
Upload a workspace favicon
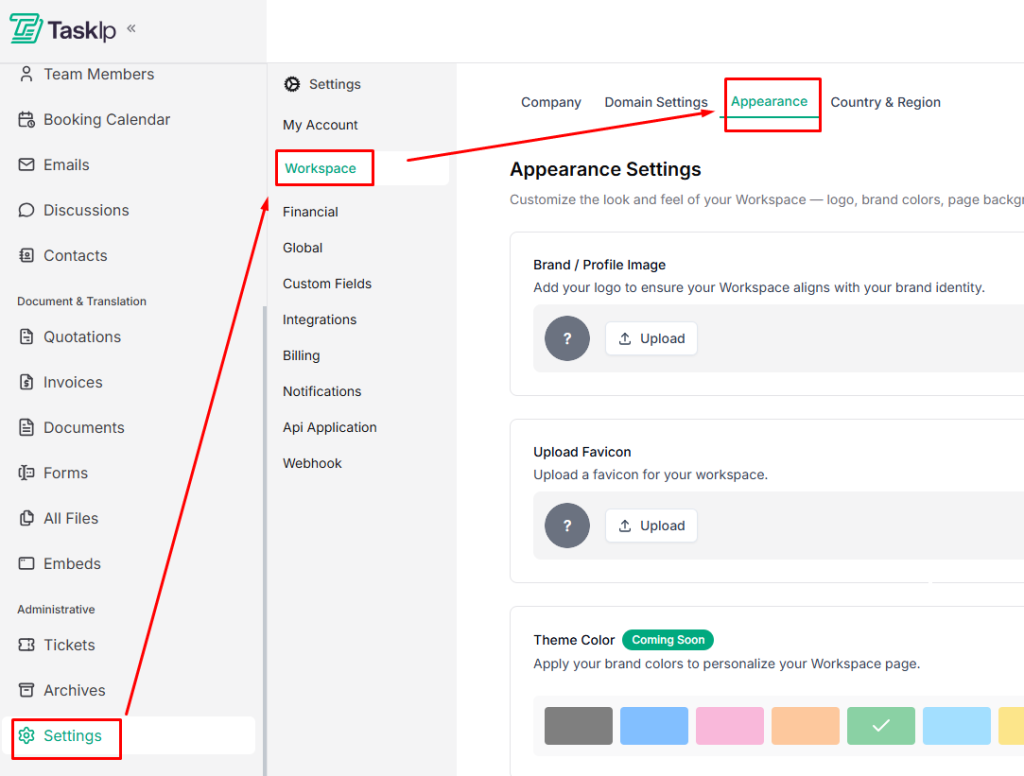651,525
